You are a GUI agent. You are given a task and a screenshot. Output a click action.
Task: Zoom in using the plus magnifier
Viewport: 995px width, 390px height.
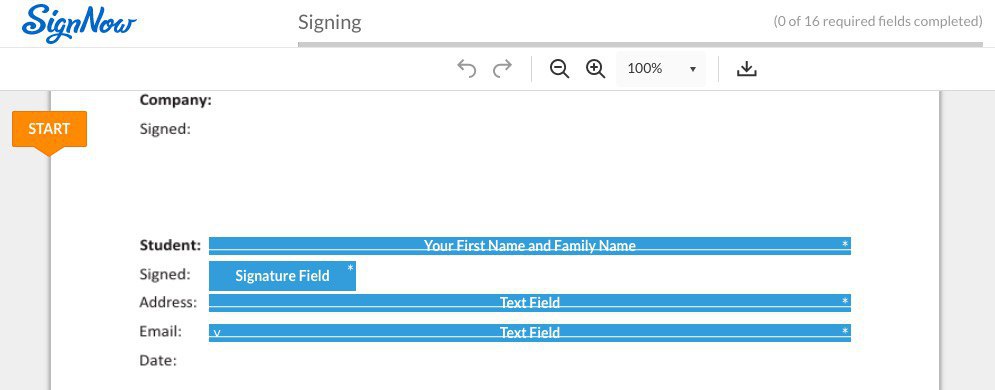[x=595, y=68]
